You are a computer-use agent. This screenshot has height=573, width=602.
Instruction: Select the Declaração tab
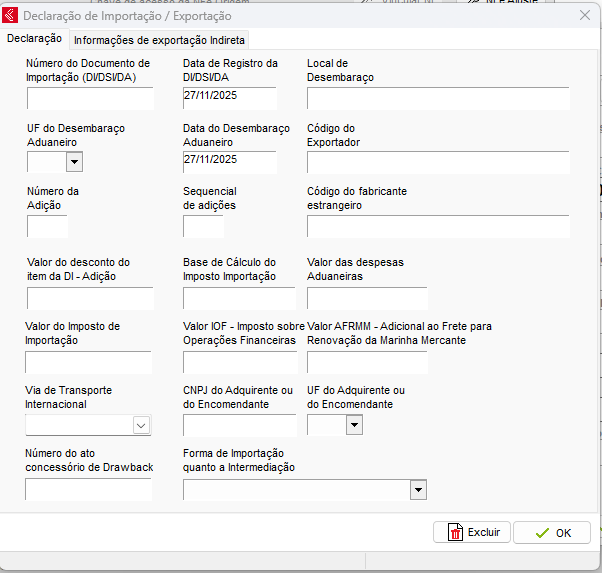[x=34, y=39]
